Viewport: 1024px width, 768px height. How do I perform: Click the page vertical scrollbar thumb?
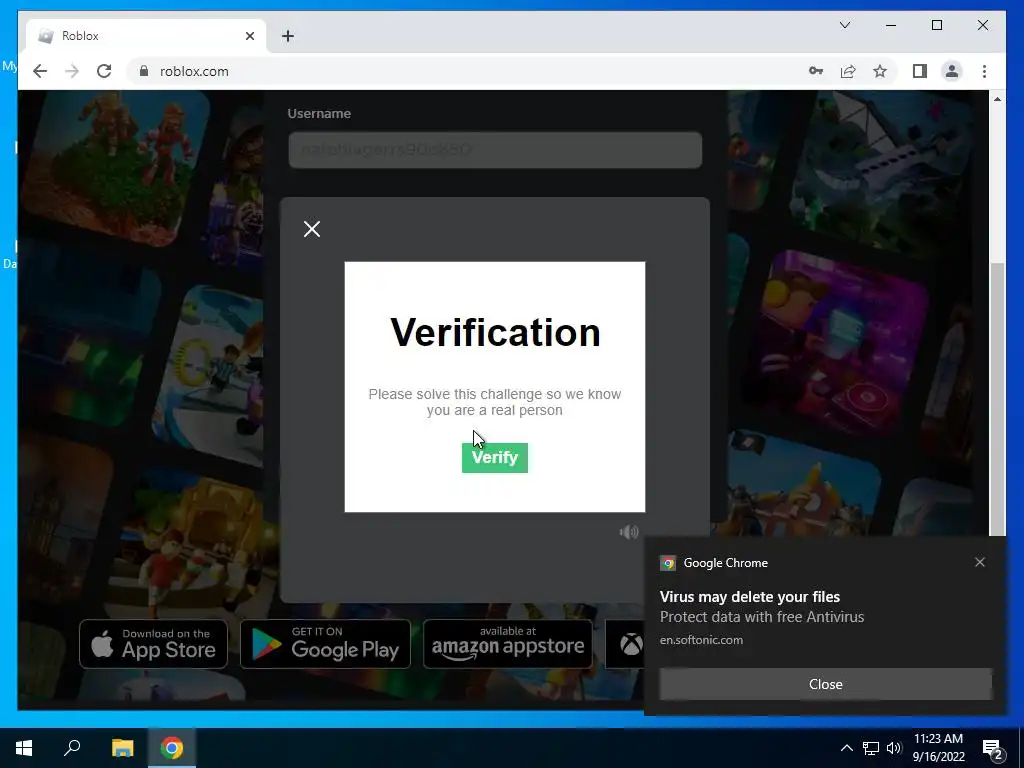coord(997,398)
